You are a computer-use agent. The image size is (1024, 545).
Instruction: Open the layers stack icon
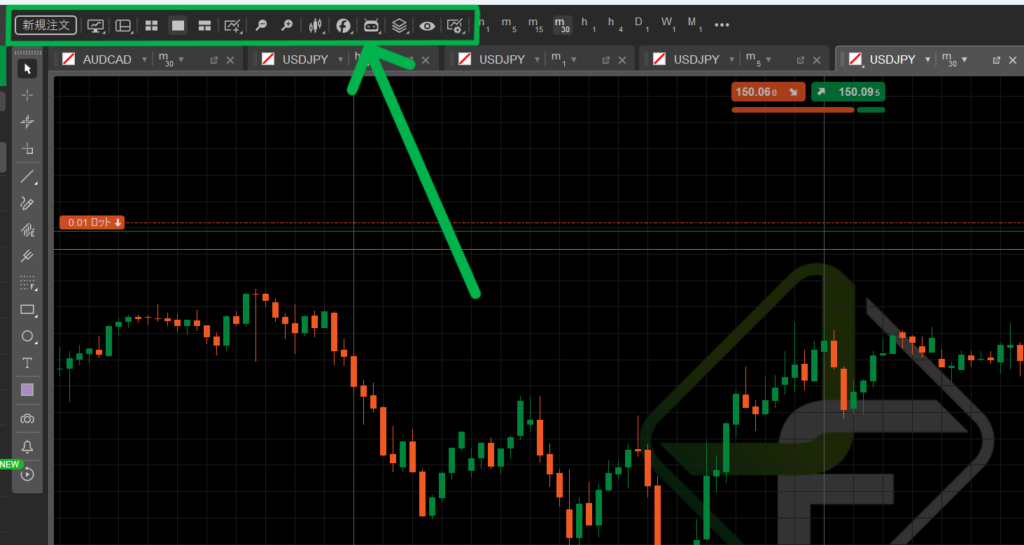click(x=400, y=26)
